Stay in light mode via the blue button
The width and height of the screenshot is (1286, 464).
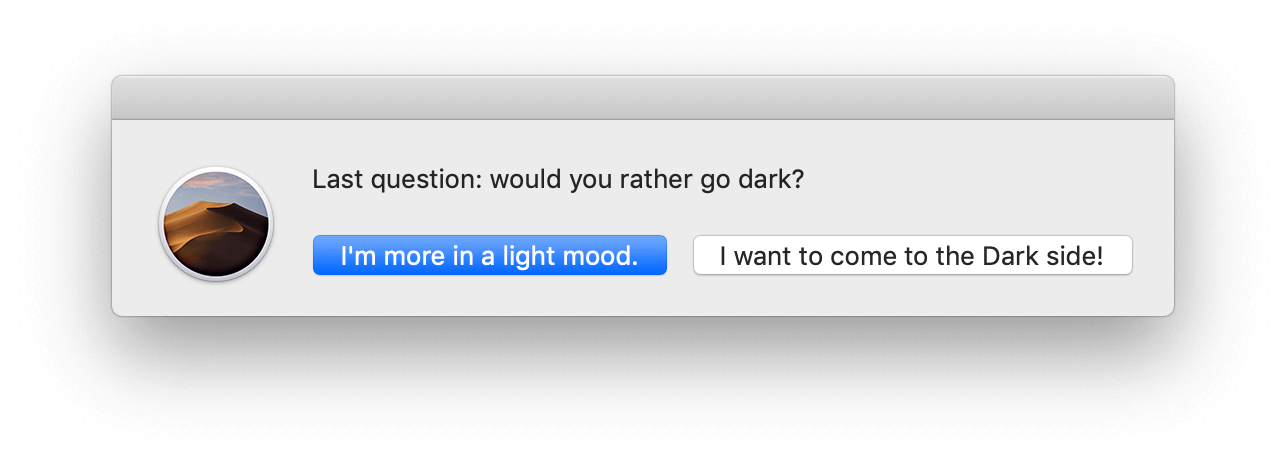tap(489, 255)
